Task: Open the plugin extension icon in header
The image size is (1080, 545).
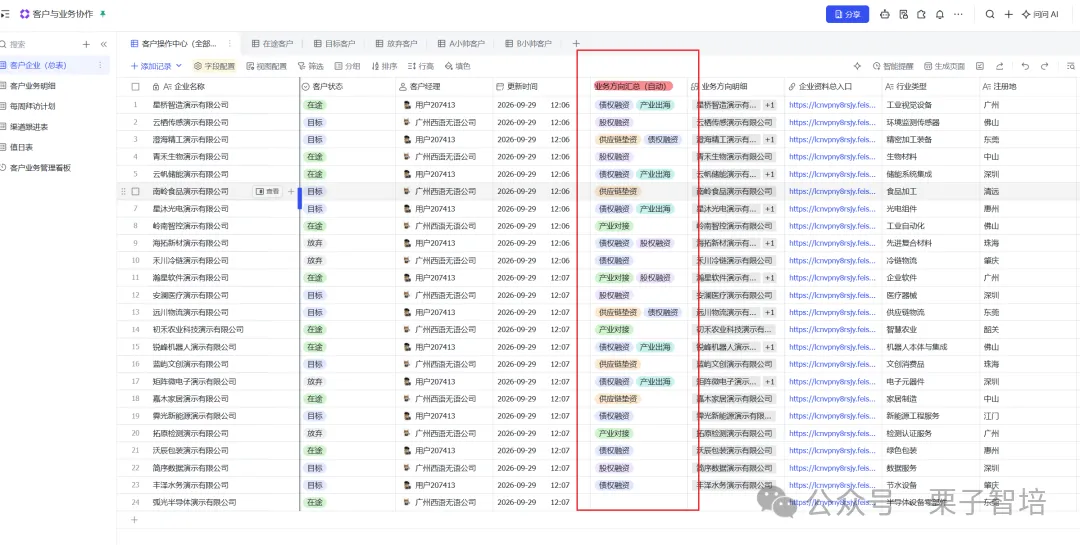Action: (922, 14)
